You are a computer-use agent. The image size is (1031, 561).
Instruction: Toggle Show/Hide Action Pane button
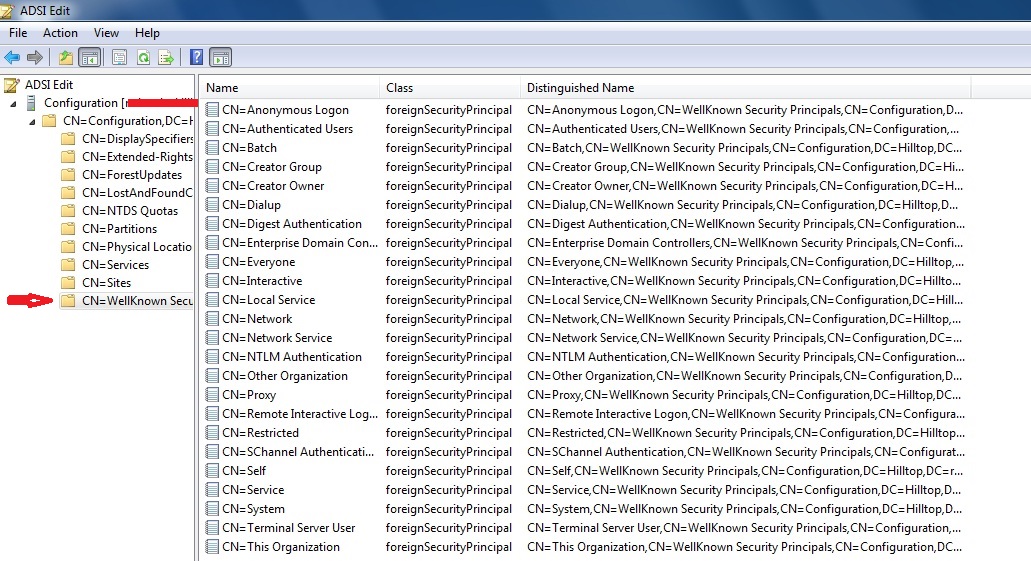[220, 57]
